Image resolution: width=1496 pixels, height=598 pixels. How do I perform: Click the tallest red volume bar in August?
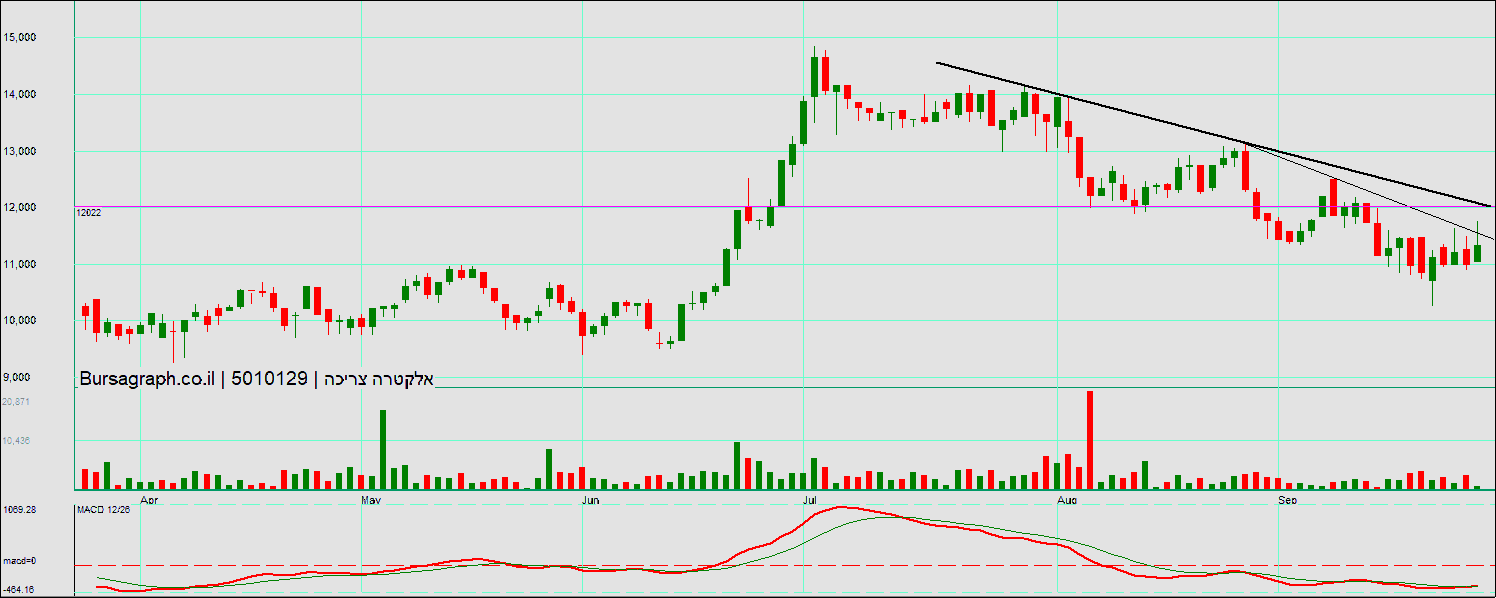pos(1090,440)
